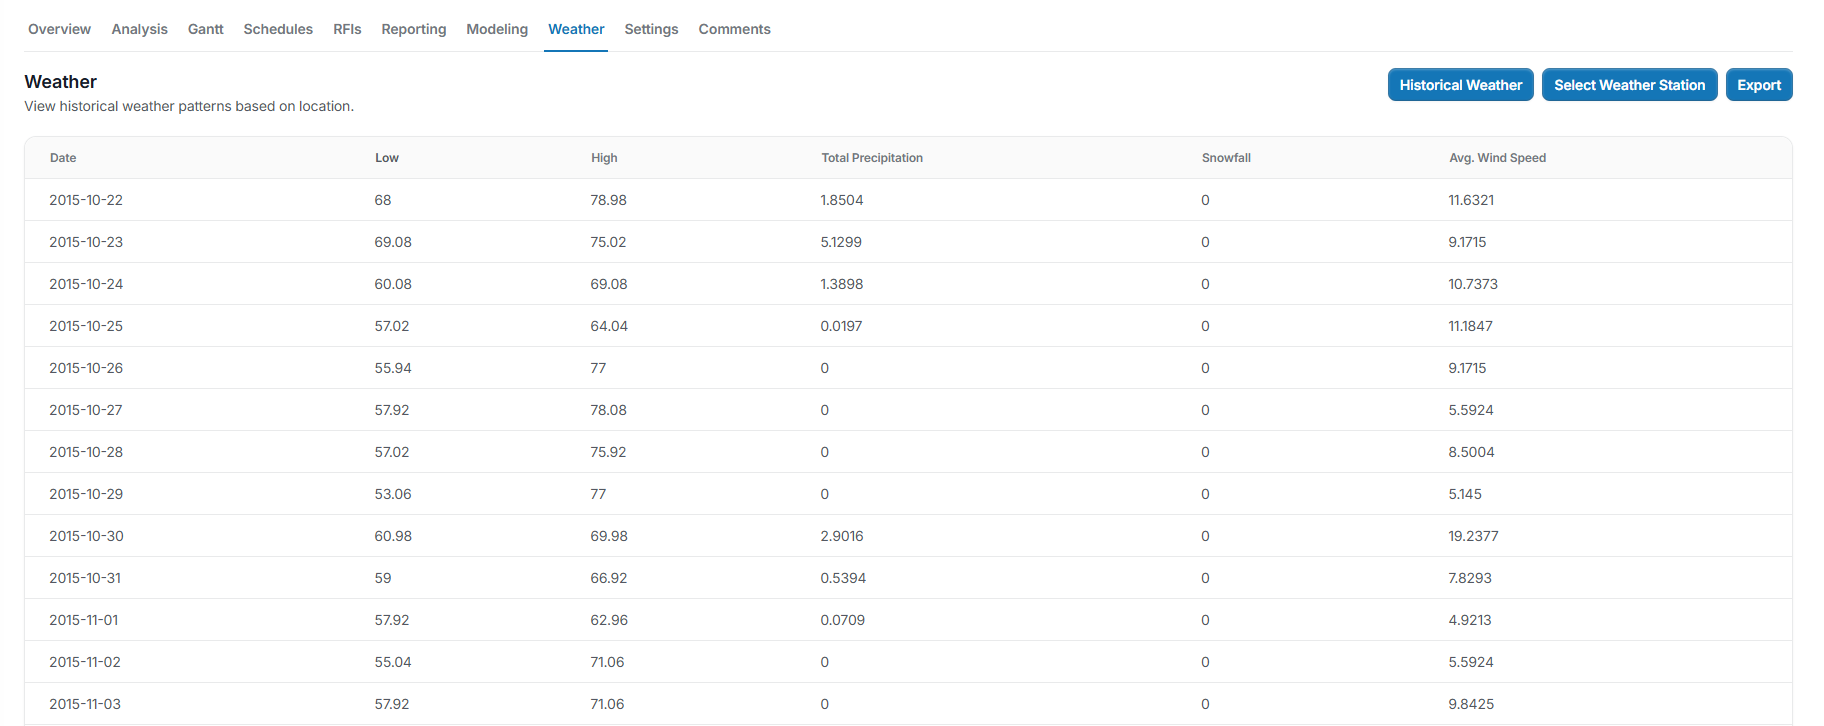
Task: Select the 2015-10-30 row date cell
Action: pos(86,536)
